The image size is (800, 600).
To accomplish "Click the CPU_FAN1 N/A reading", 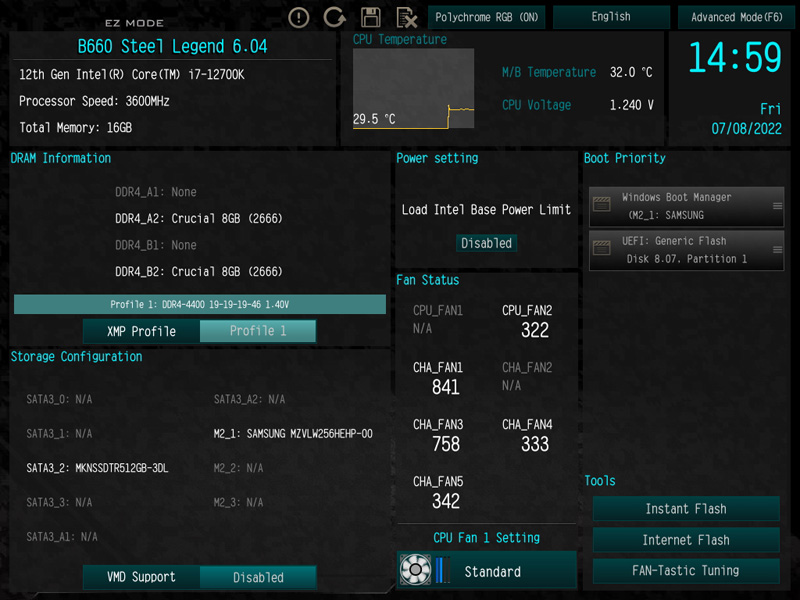I will [438, 319].
